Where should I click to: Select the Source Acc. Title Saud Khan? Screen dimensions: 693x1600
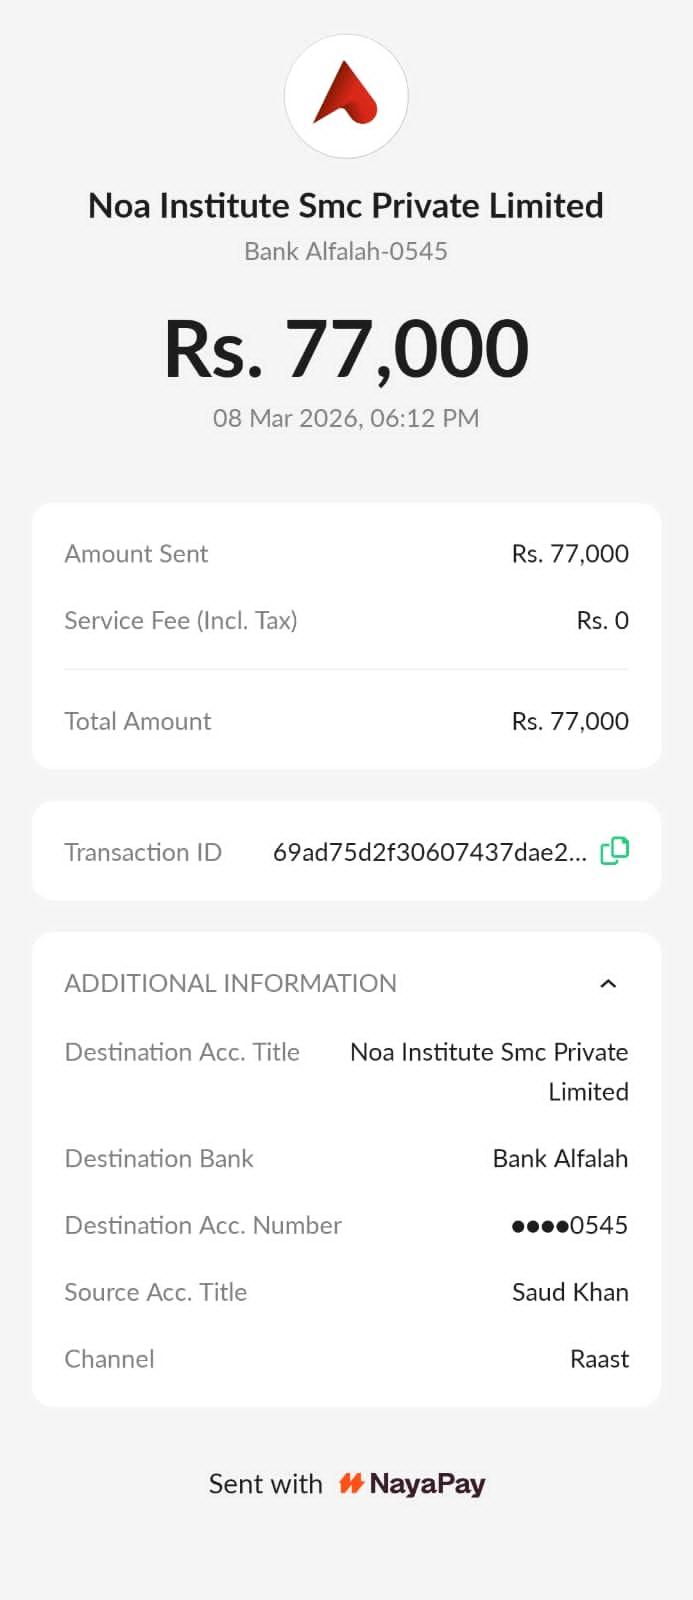[570, 1293]
